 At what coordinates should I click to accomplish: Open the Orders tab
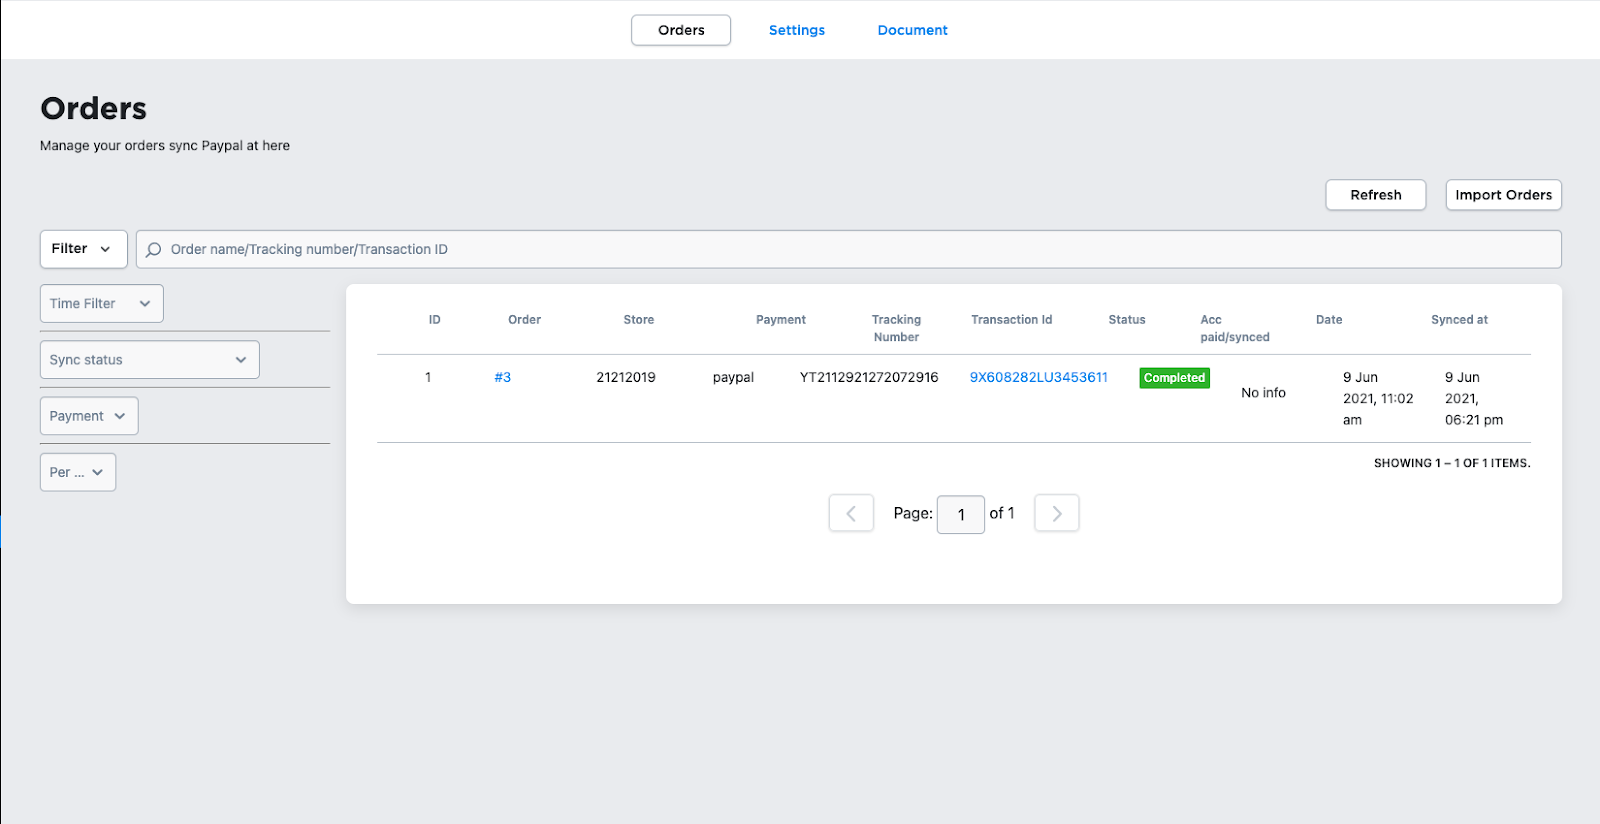coord(681,30)
